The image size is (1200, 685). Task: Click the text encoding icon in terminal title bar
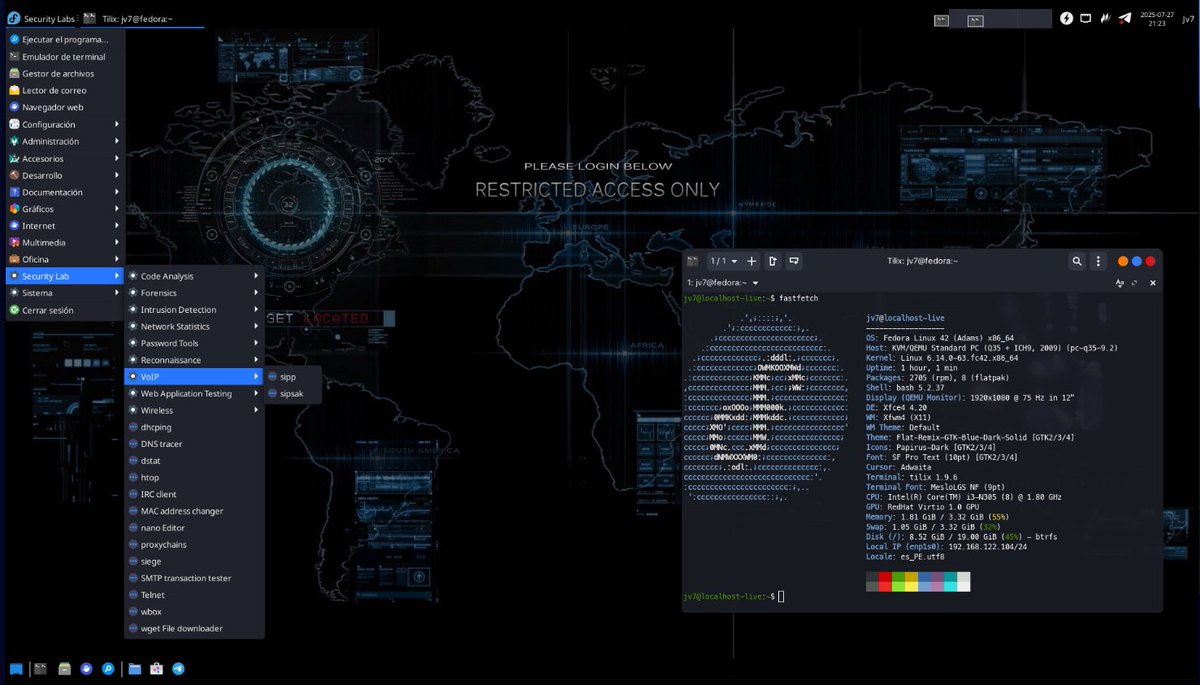coord(1120,283)
